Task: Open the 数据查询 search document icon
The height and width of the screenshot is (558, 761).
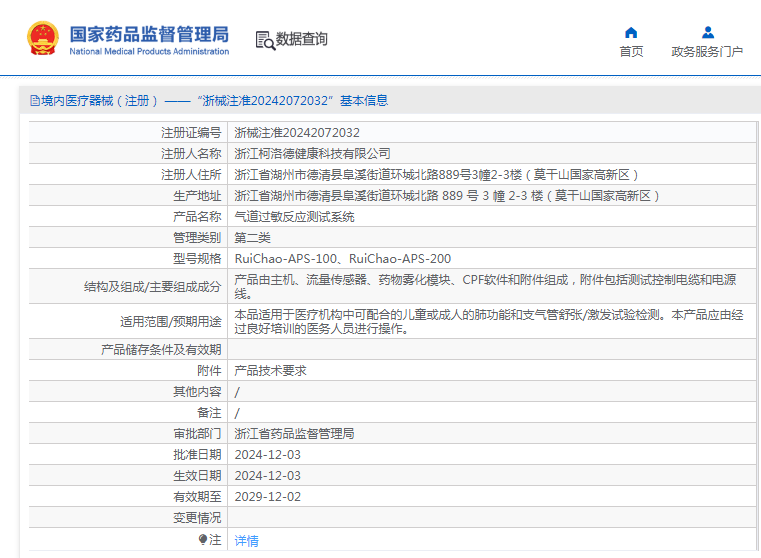Action: tap(265, 40)
